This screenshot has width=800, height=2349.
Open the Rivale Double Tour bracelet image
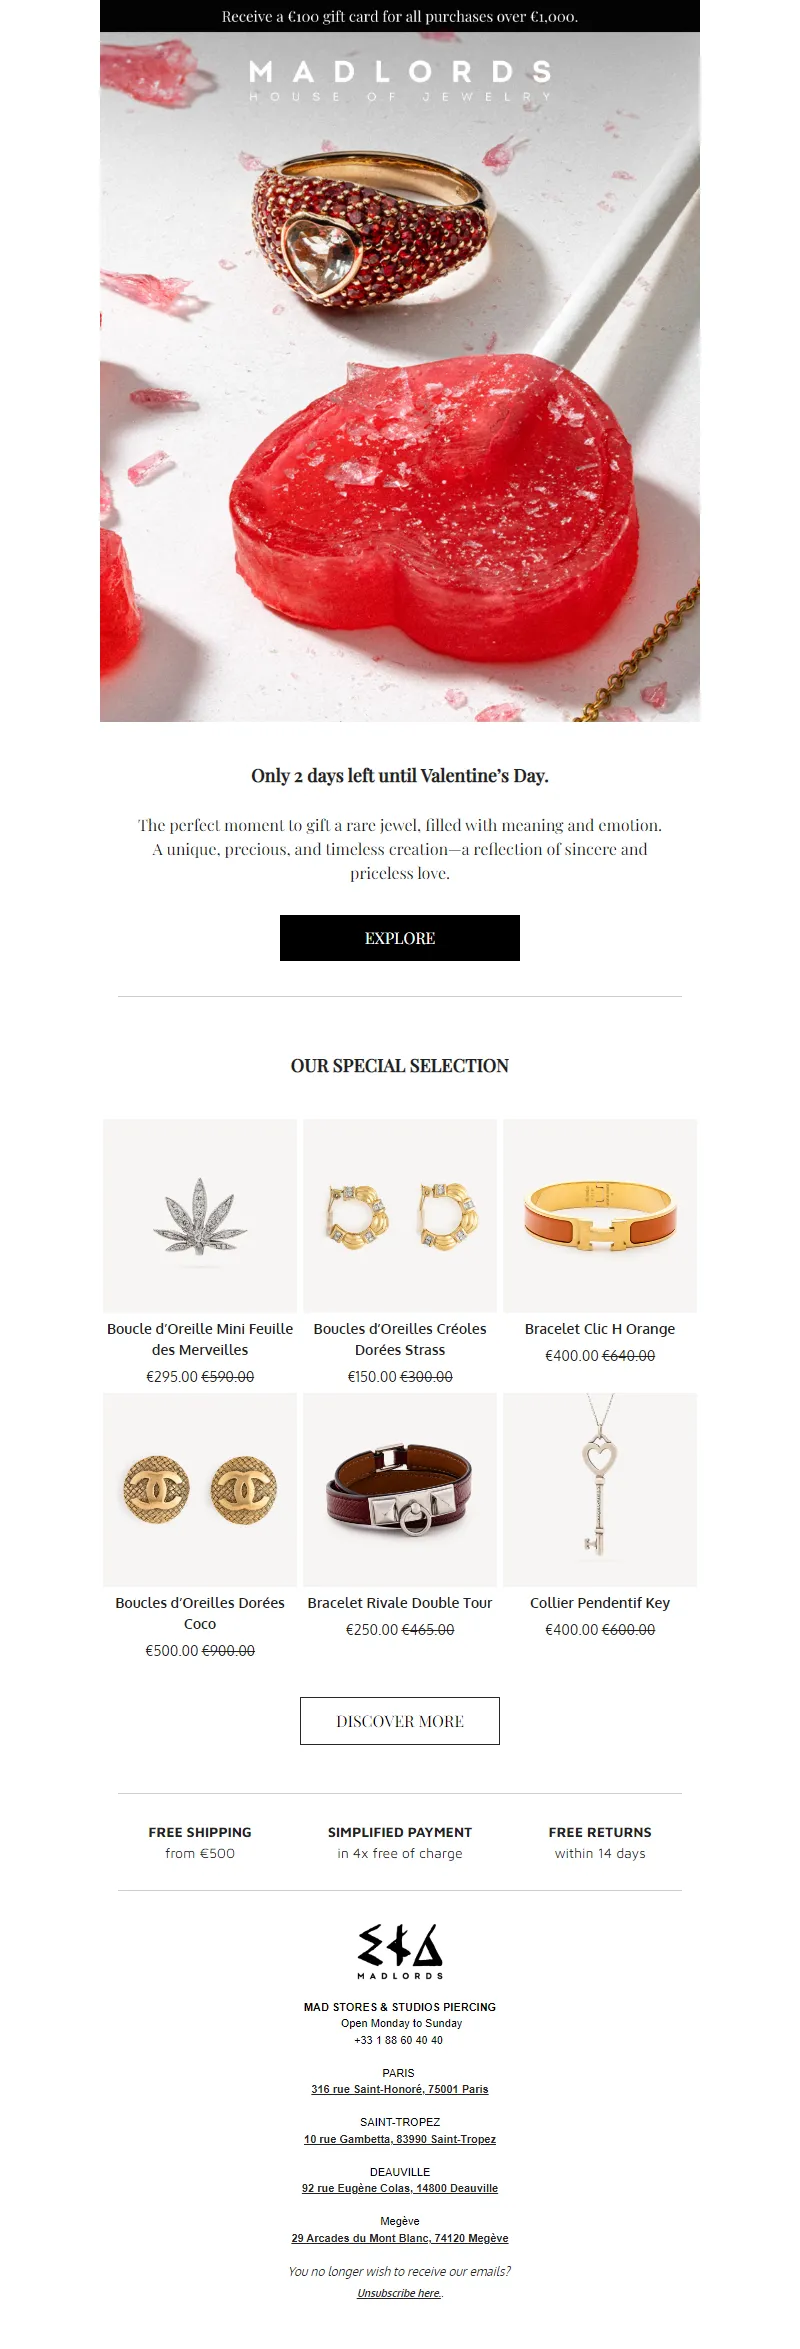pos(400,1489)
